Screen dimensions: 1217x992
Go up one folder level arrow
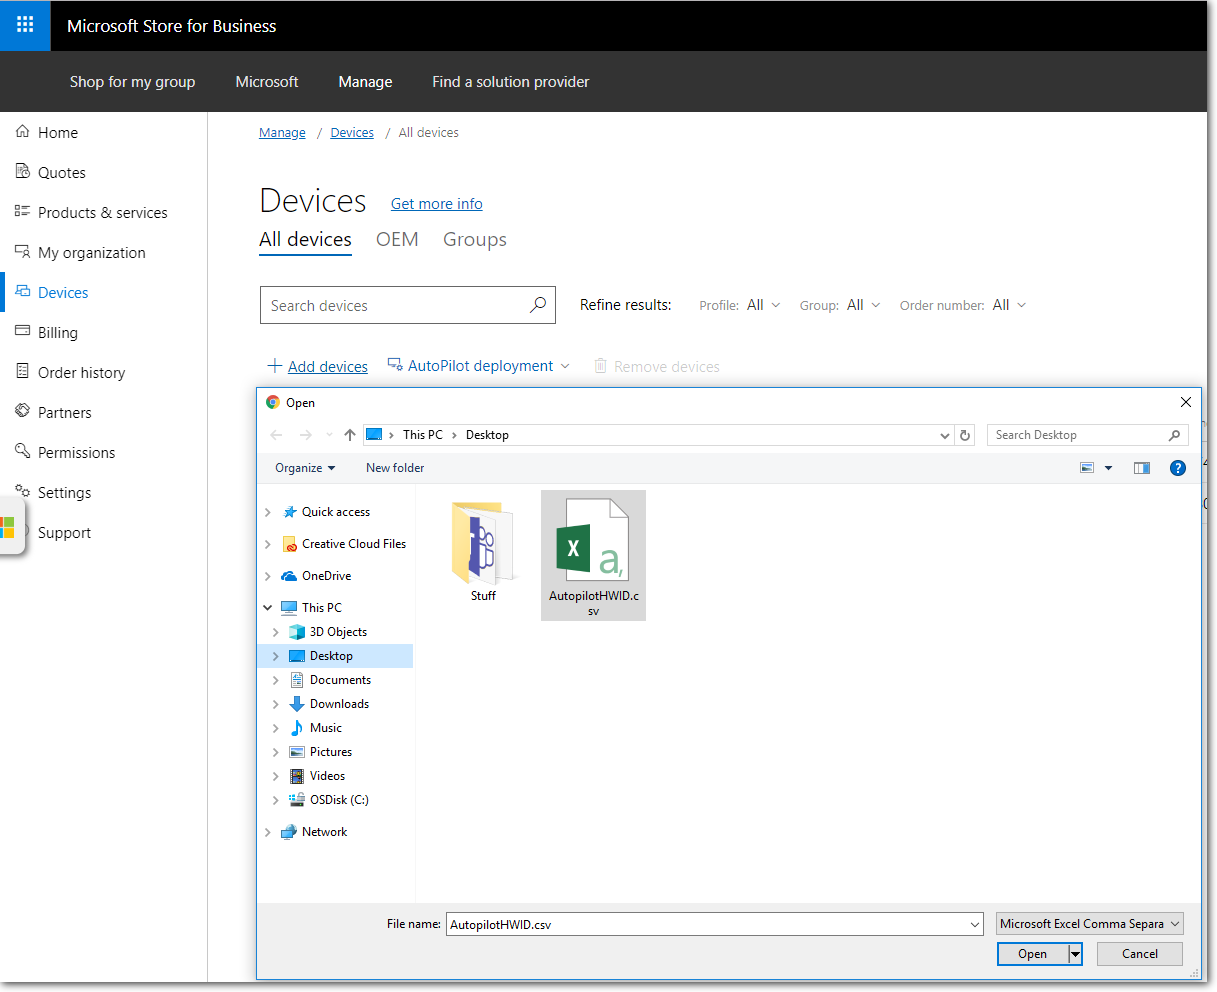tap(349, 435)
